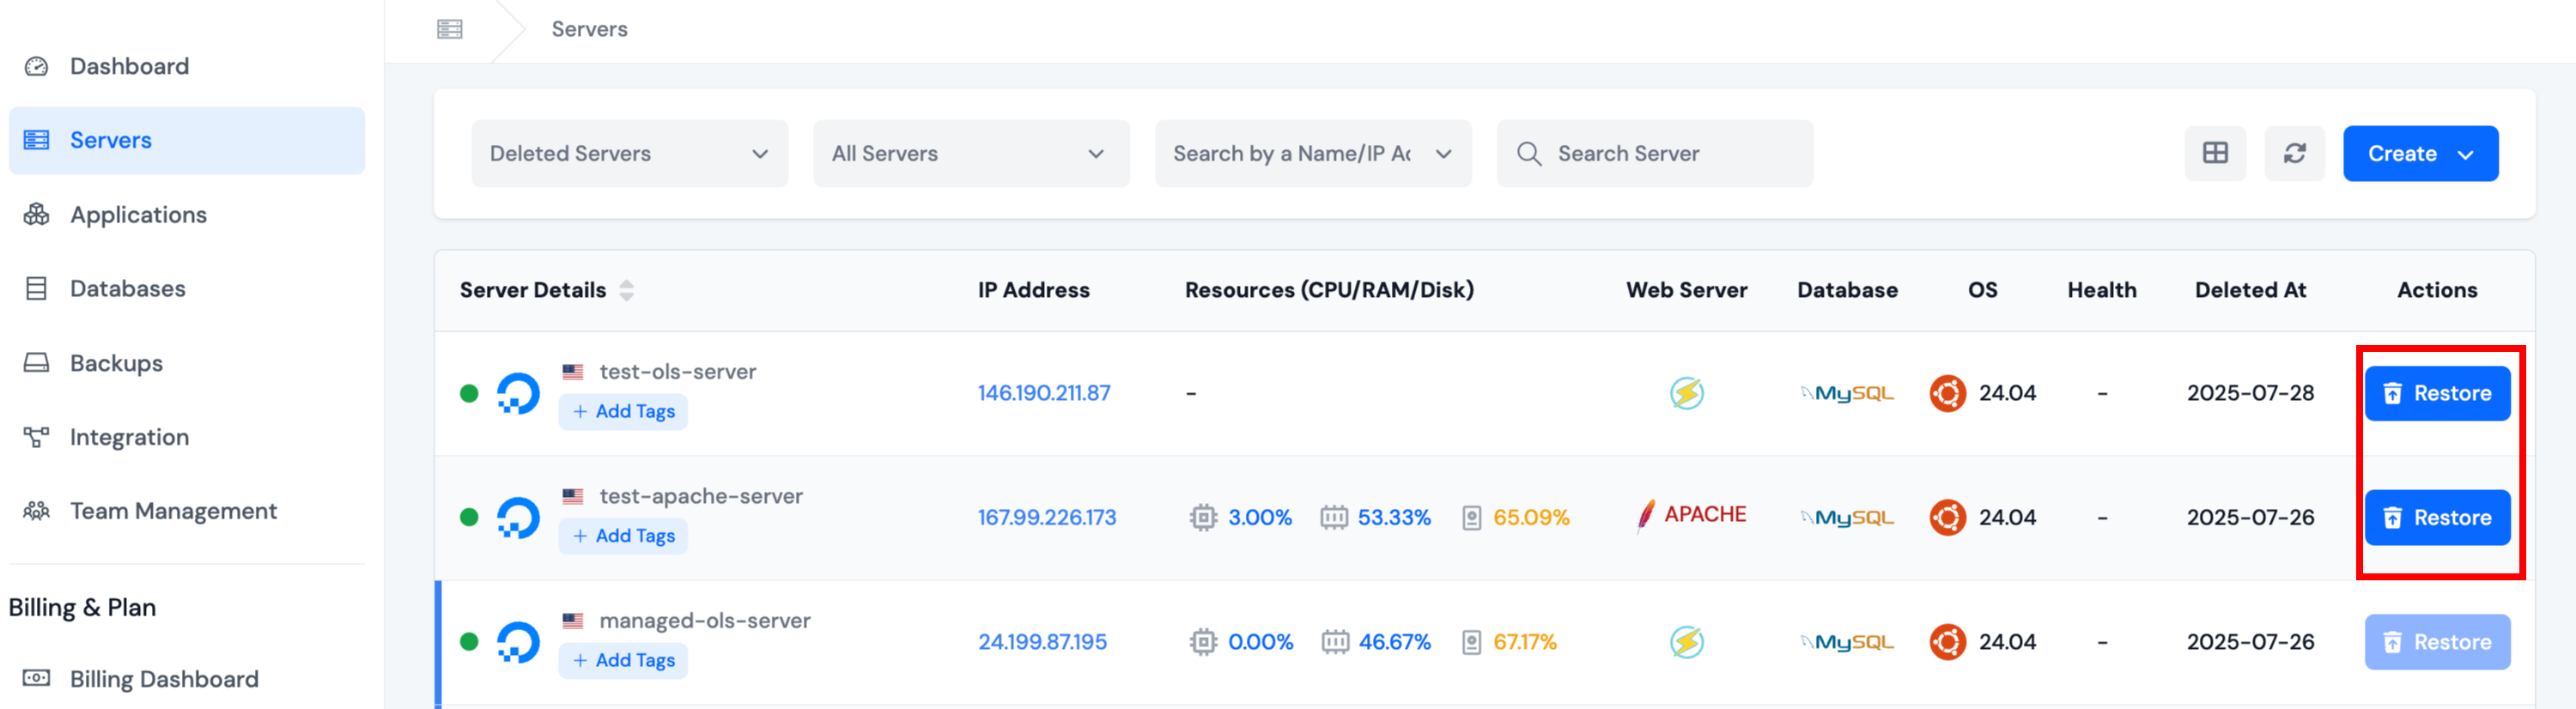
Task: Open the Deleted Servers filter dropdown
Action: coord(629,153)
